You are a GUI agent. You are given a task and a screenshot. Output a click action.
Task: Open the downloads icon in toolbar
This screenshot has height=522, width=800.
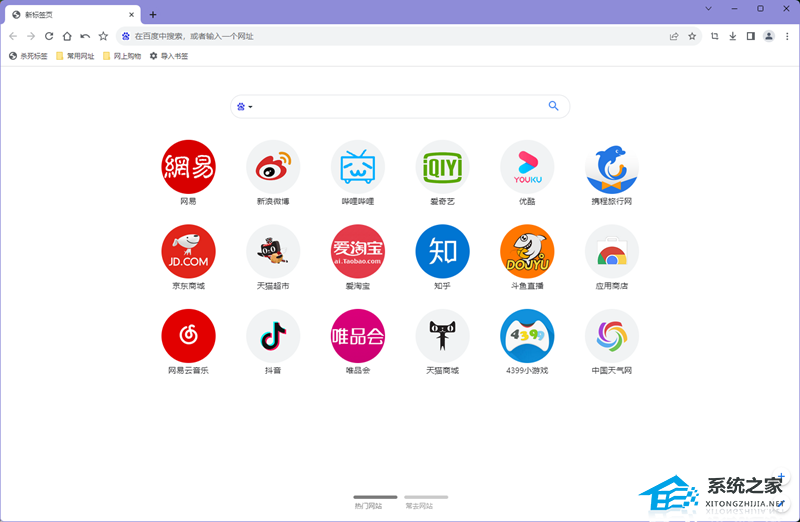(732, 36)
